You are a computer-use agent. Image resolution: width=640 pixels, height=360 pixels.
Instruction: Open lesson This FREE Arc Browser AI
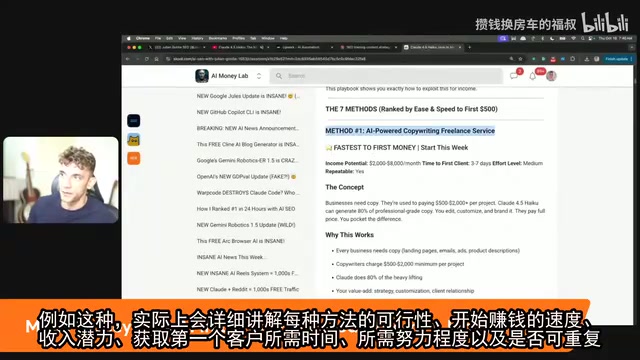coord(241,241)
